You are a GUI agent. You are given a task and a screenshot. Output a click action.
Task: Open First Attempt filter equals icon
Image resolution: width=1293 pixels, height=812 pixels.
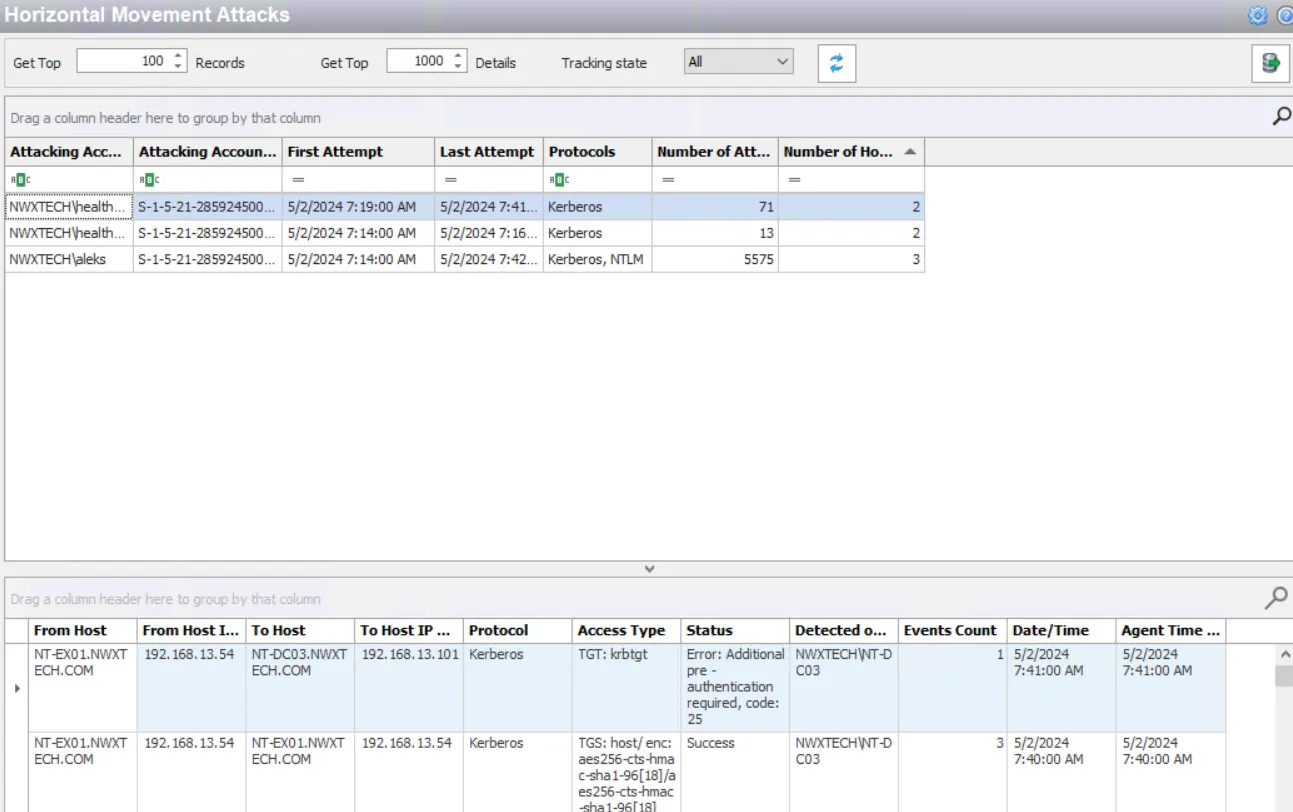click(x=298, y=179)
